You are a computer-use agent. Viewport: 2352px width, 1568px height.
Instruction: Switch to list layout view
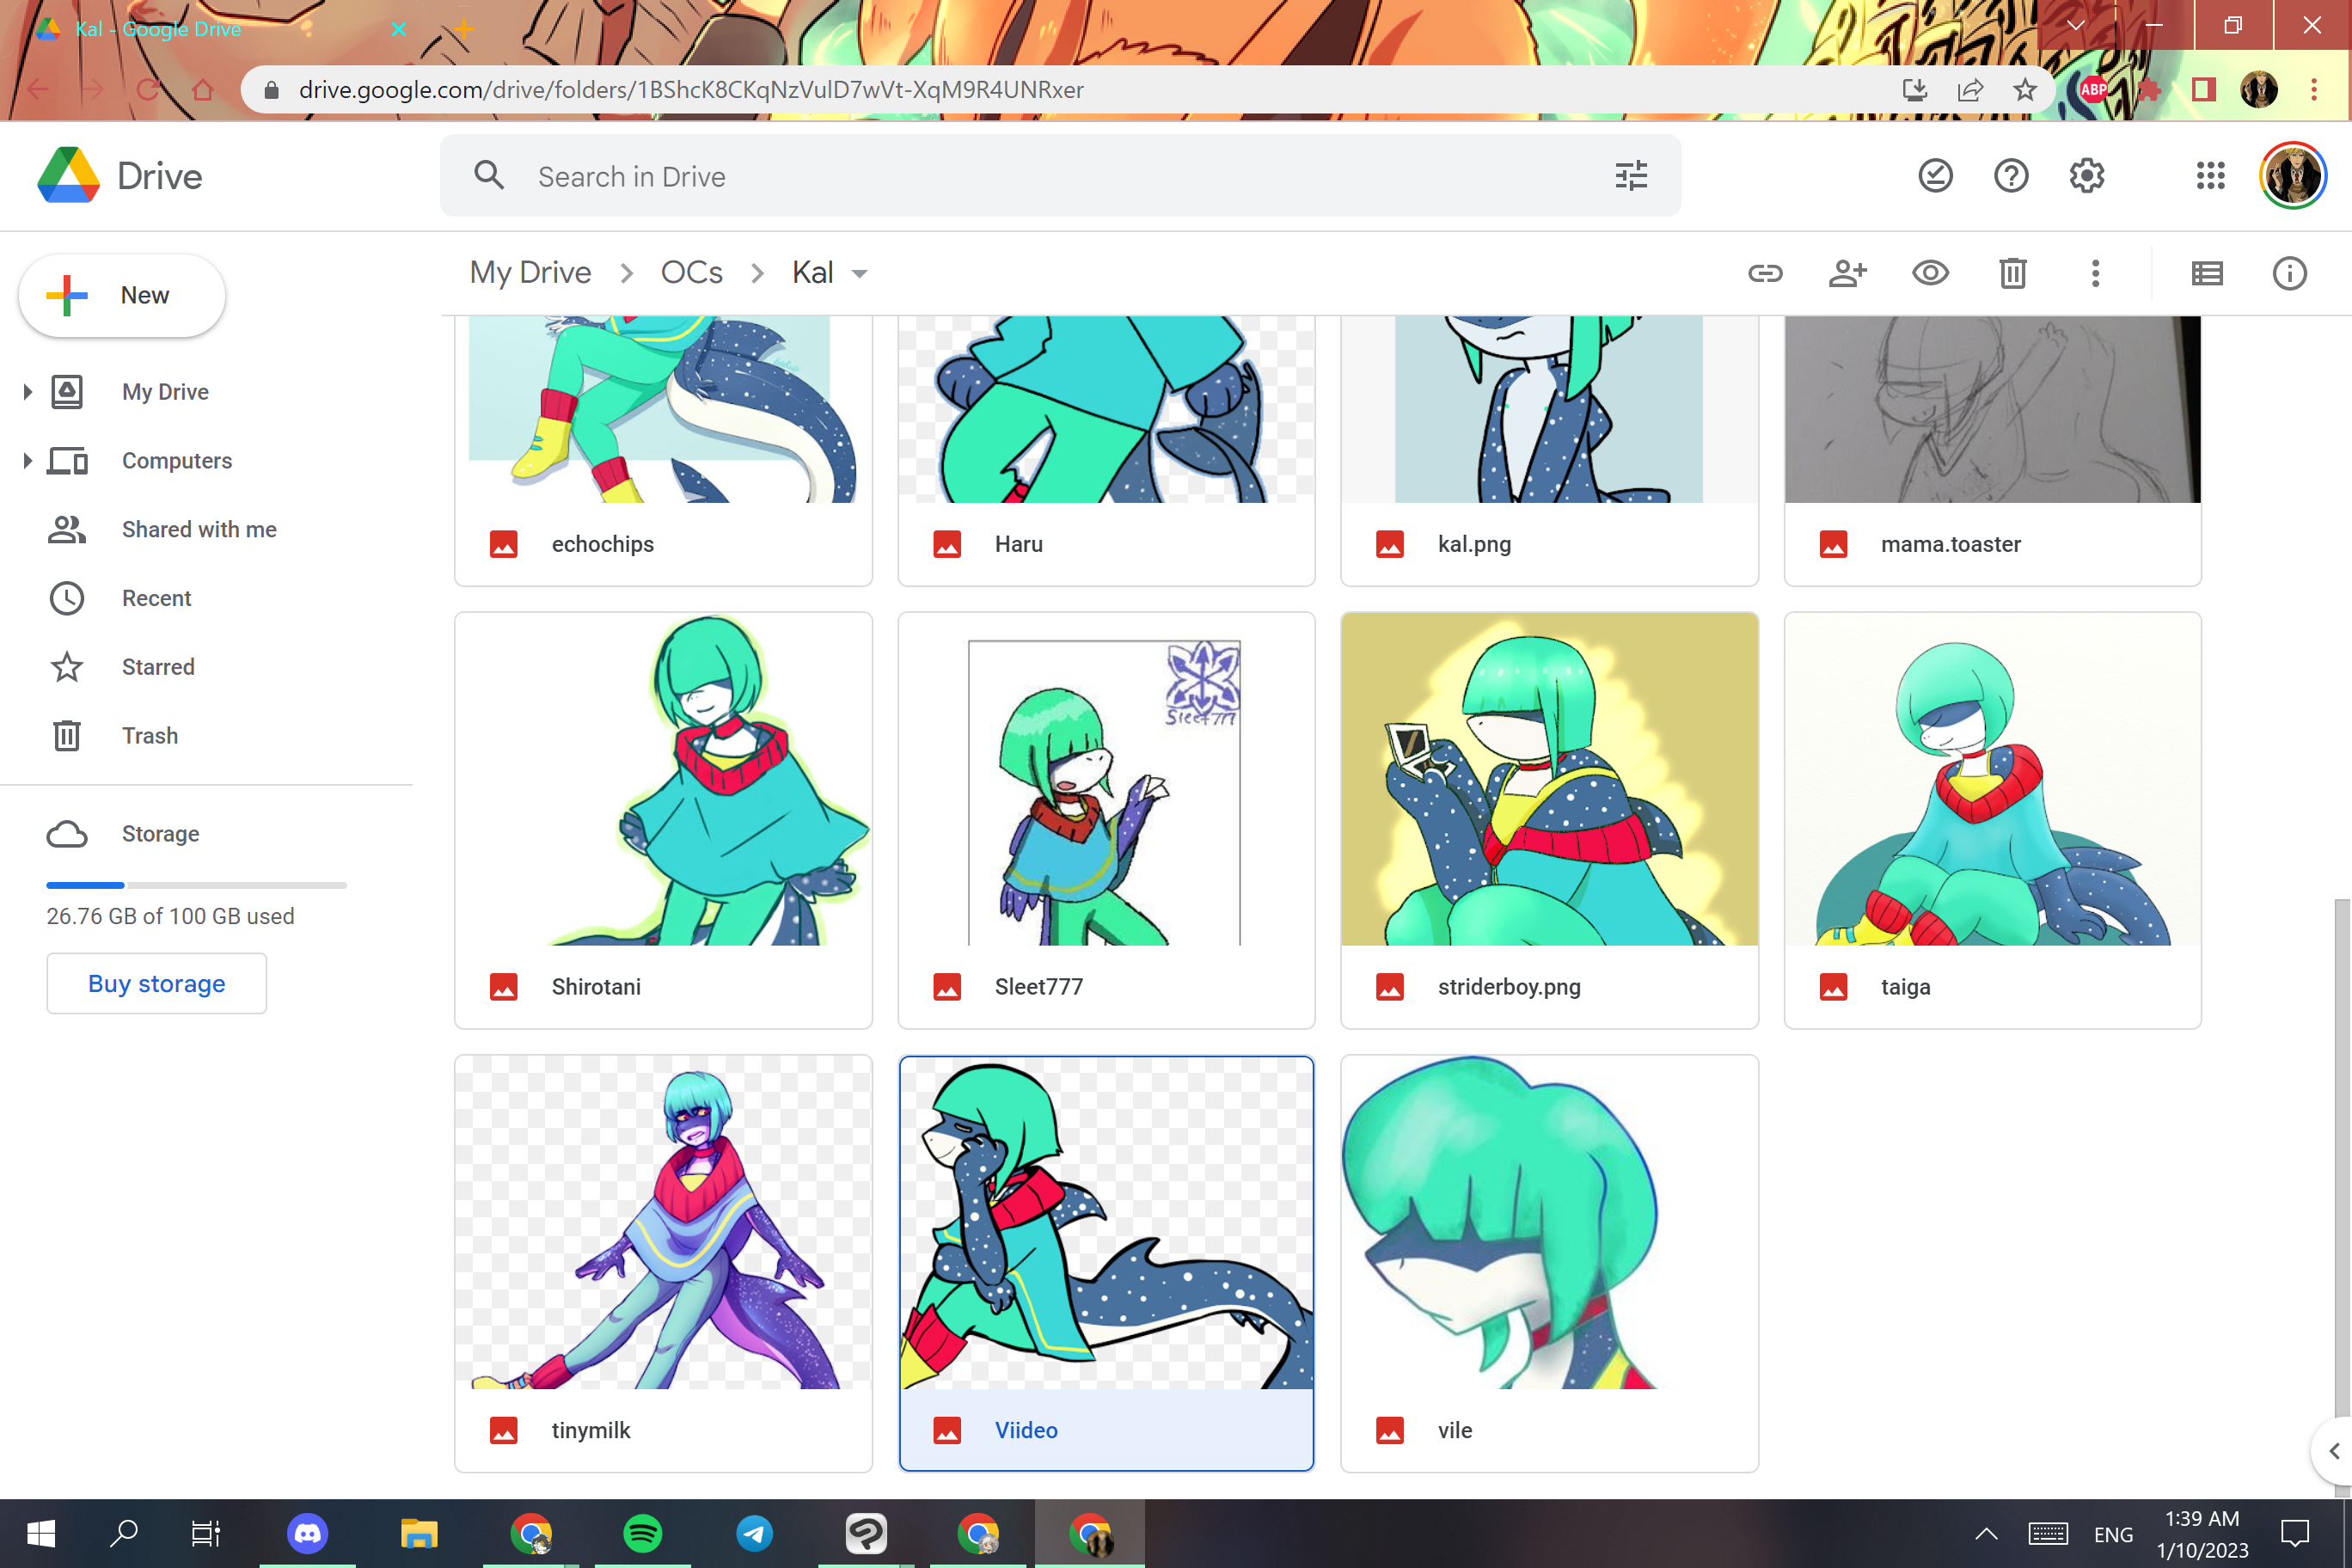click(x=2206, y=273)
